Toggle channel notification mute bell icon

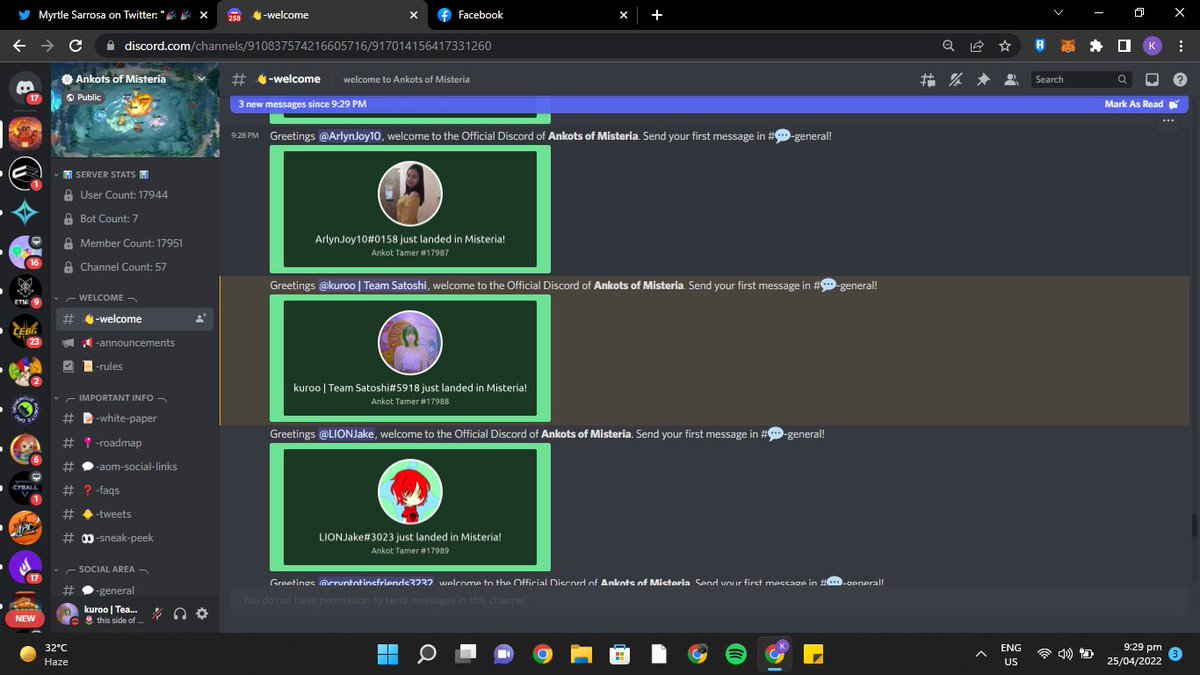coord(956,79)
